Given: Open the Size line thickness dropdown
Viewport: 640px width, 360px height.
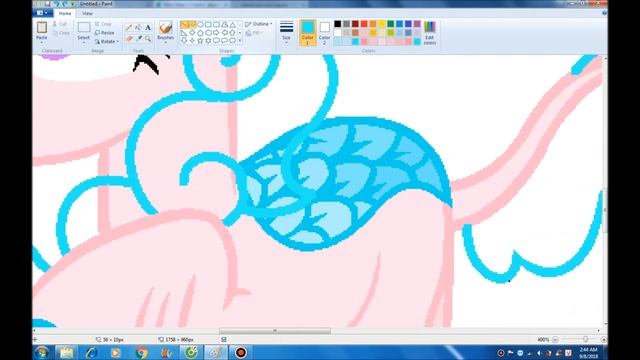Looking at the screenshot, I should pos(287,33).
